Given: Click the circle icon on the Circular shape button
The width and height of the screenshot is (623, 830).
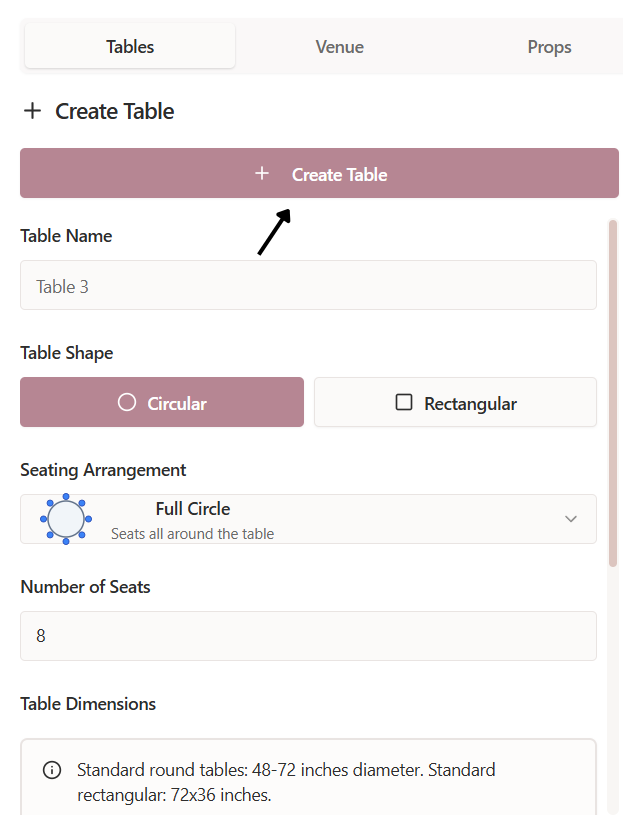Looking at the screenshot, I should (x=126, y=402).
